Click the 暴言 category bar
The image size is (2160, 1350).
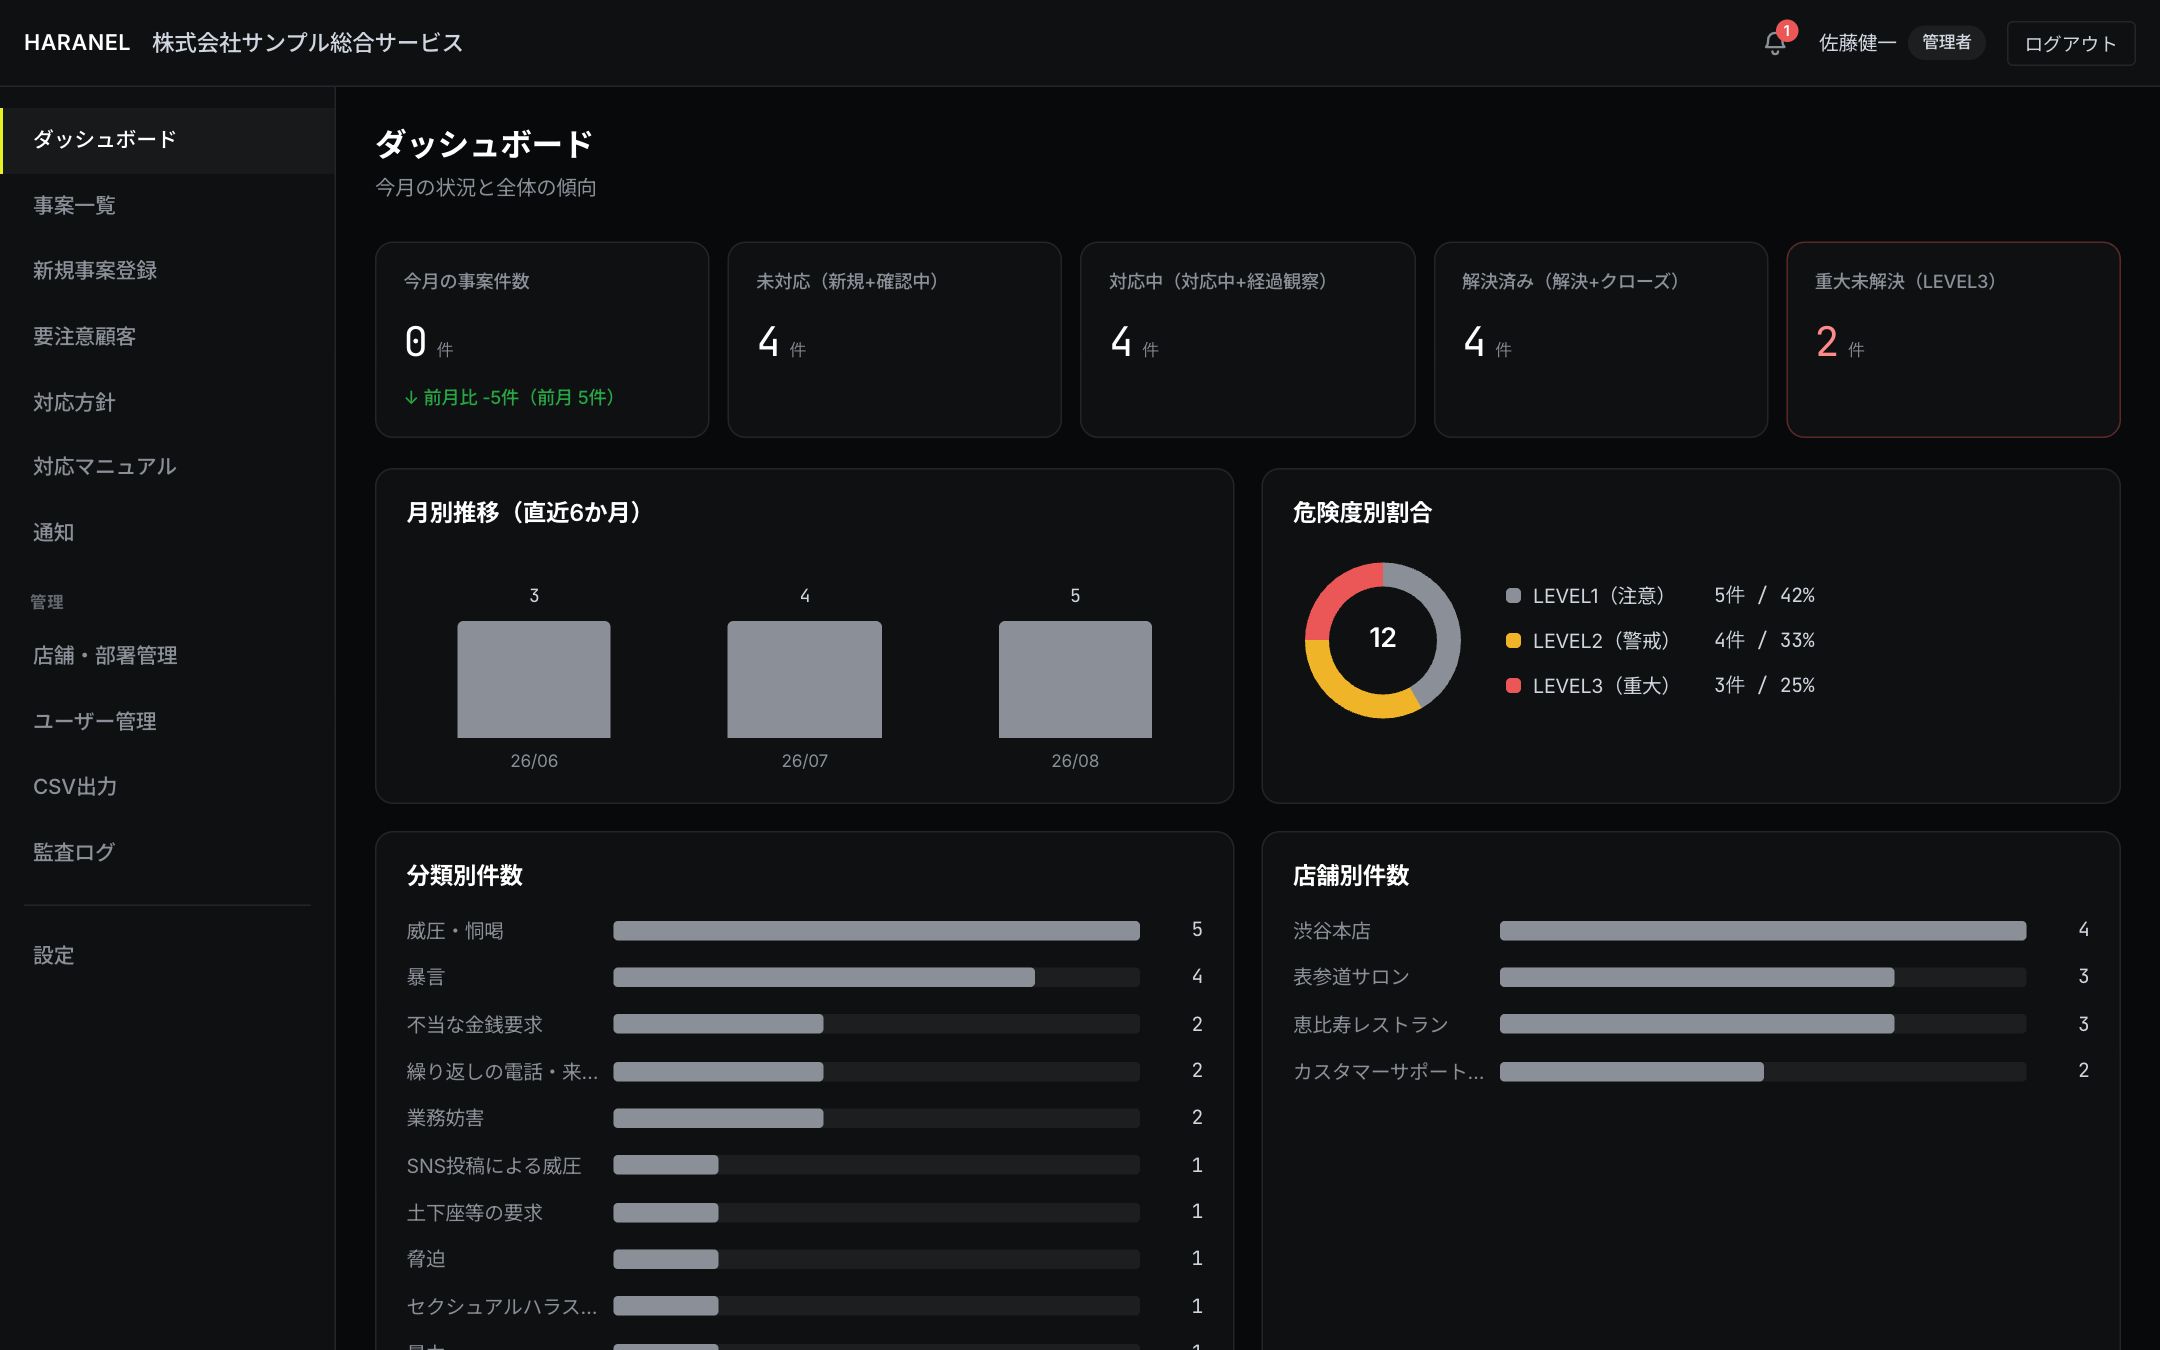pos(824,977)
